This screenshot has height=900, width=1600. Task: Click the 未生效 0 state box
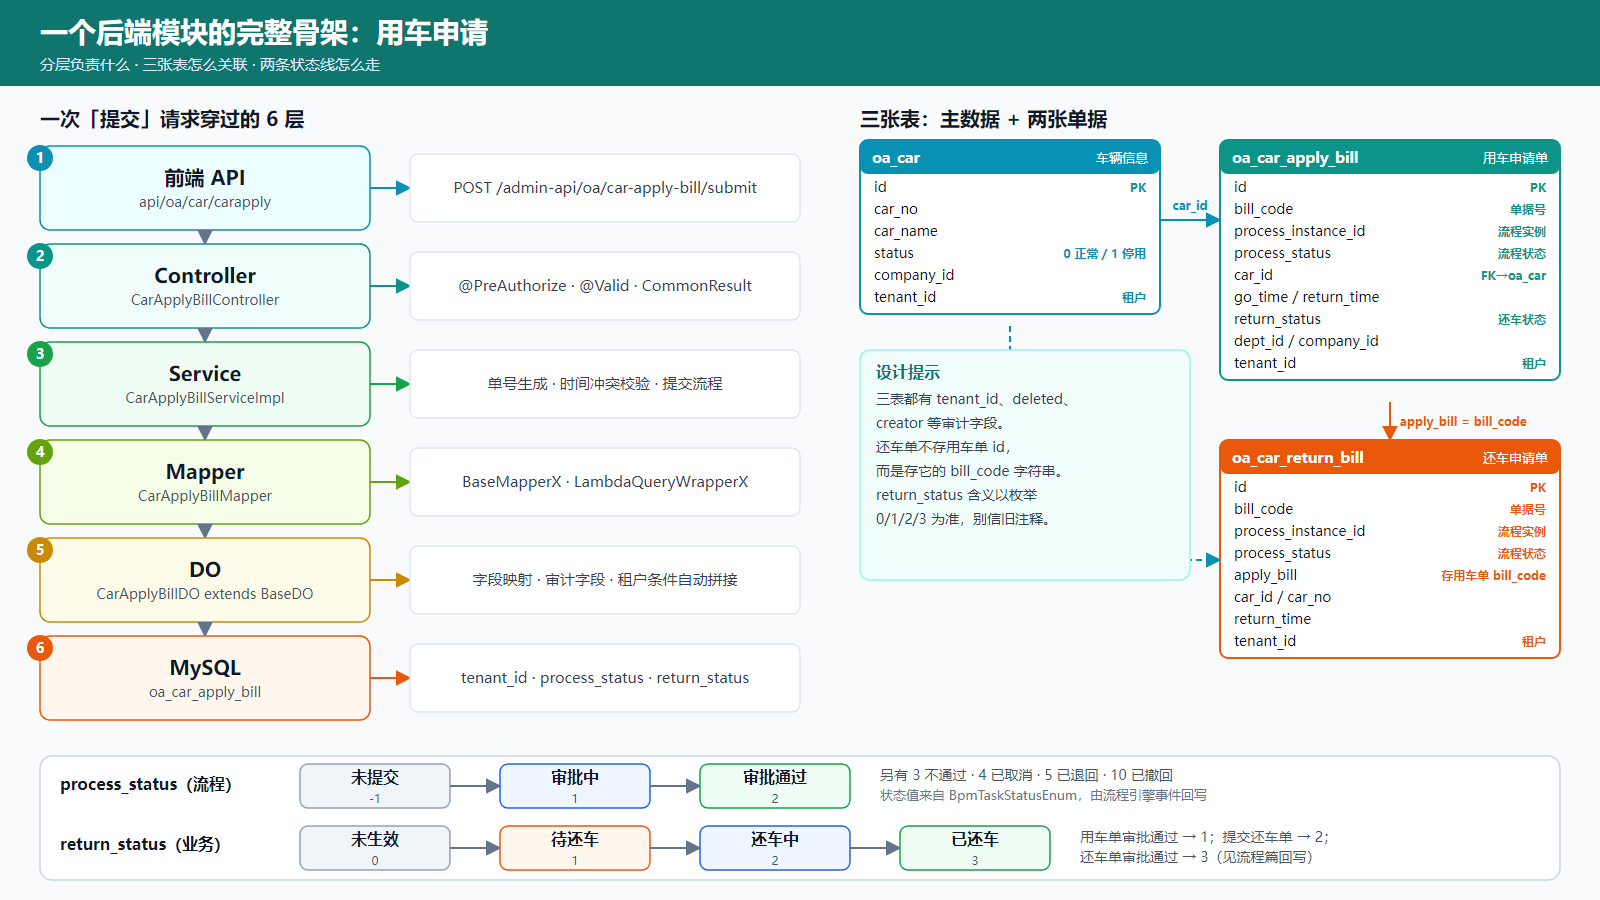(375, 848)
